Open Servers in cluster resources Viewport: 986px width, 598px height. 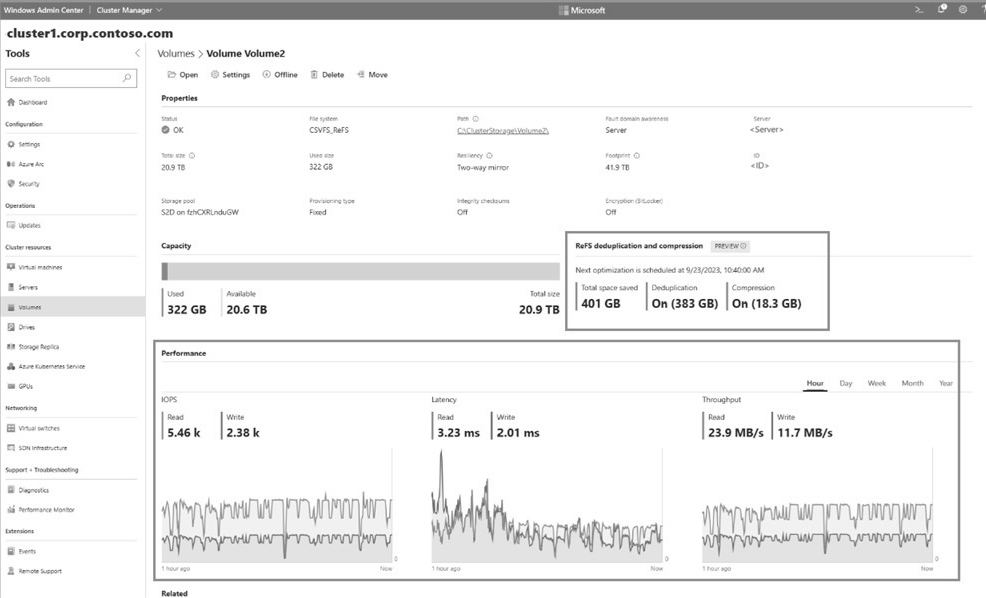click(x=23, y=287)
